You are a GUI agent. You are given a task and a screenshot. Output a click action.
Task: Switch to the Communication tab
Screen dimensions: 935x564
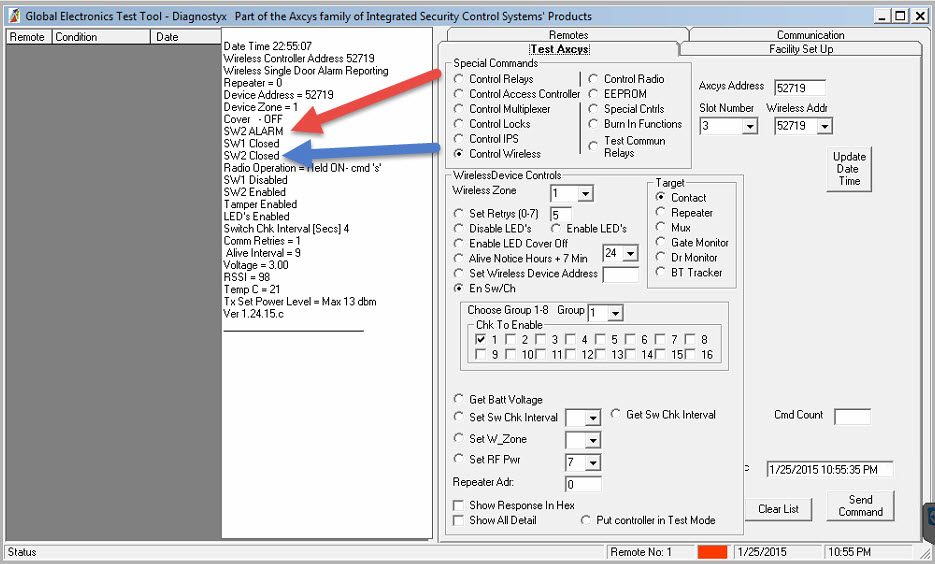pyautogui.click(x=810, y=35)
